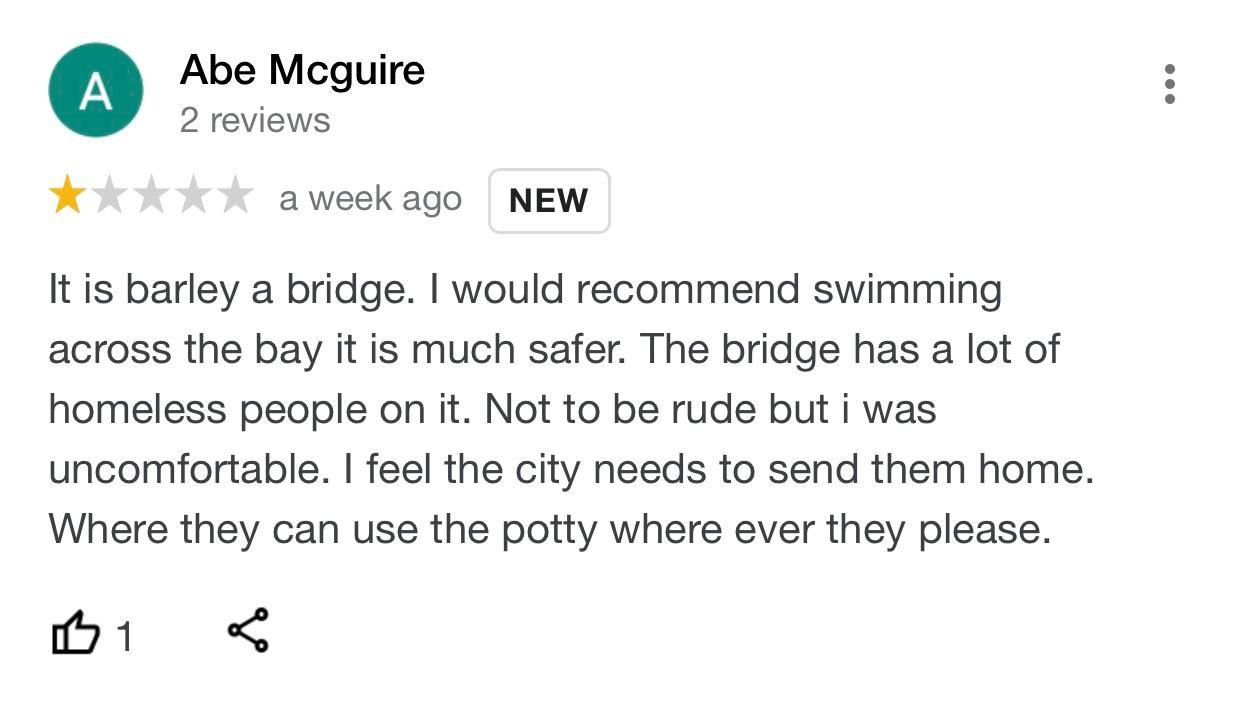Click the first gold star rating icon
Screen dimensions: 1242x721
68,196
